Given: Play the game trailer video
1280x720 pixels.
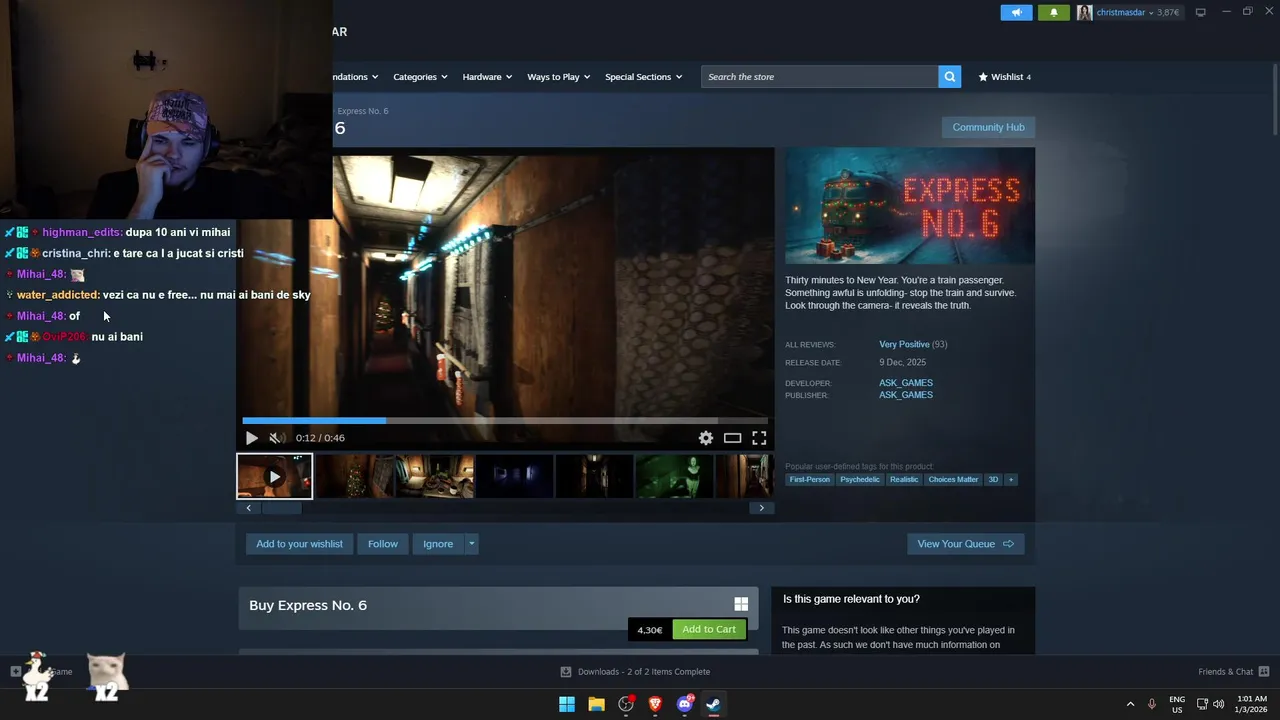Looking at the screenshot, I should (x=251, y=438).
